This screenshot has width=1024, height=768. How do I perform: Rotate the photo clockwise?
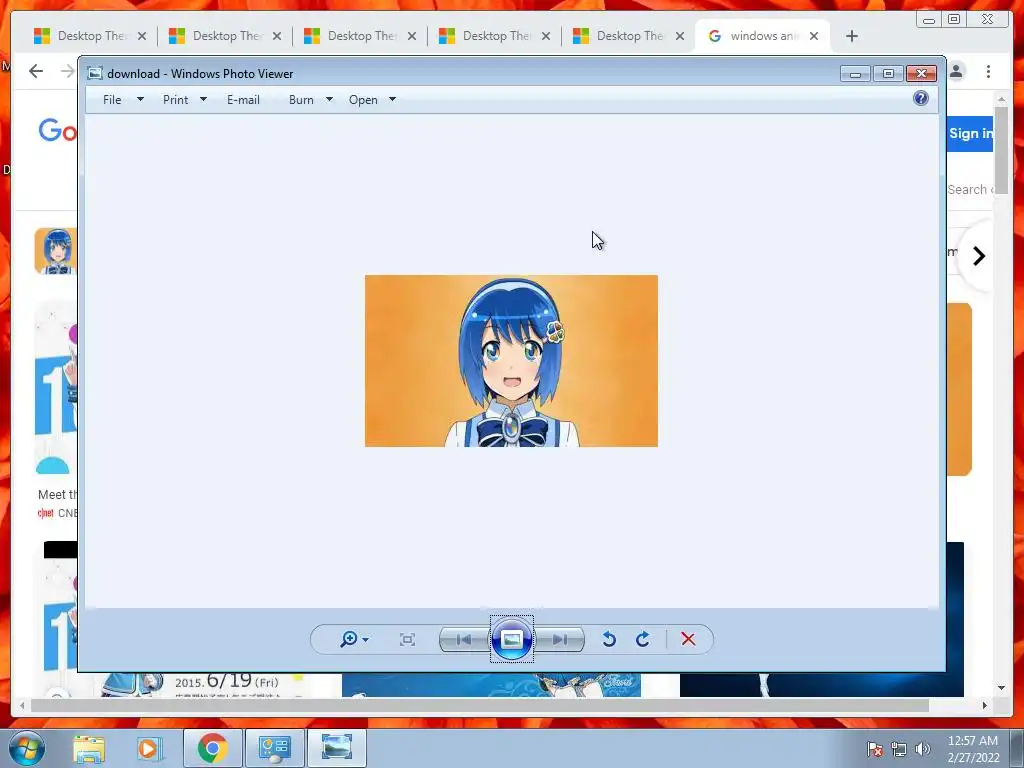643,639
